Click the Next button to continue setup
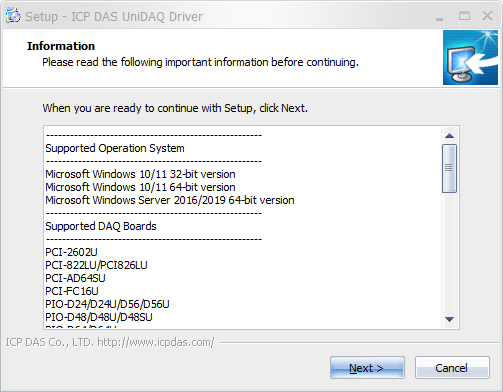 (367, 368)
